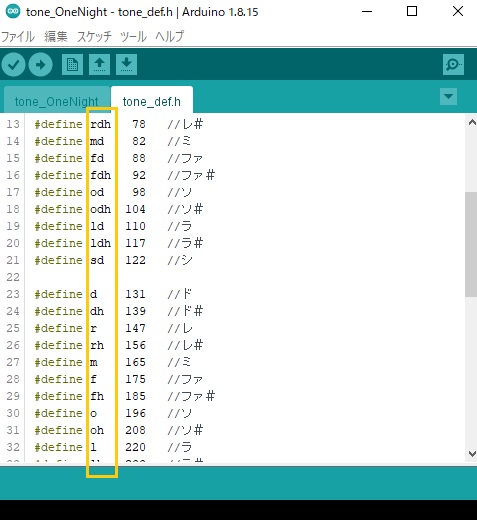Select the tone_def.h tab
The width and height of the screenshot is (477, 520).
(152, 101)
